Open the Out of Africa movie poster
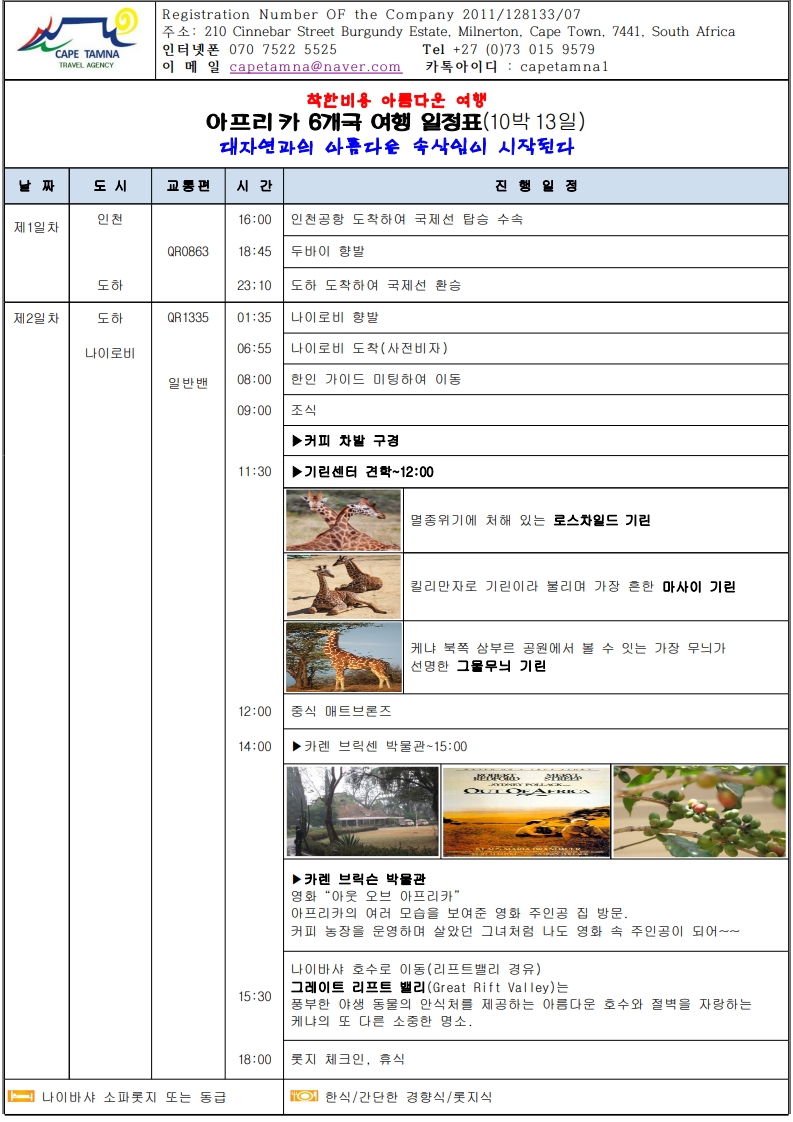 click(526, 812)
